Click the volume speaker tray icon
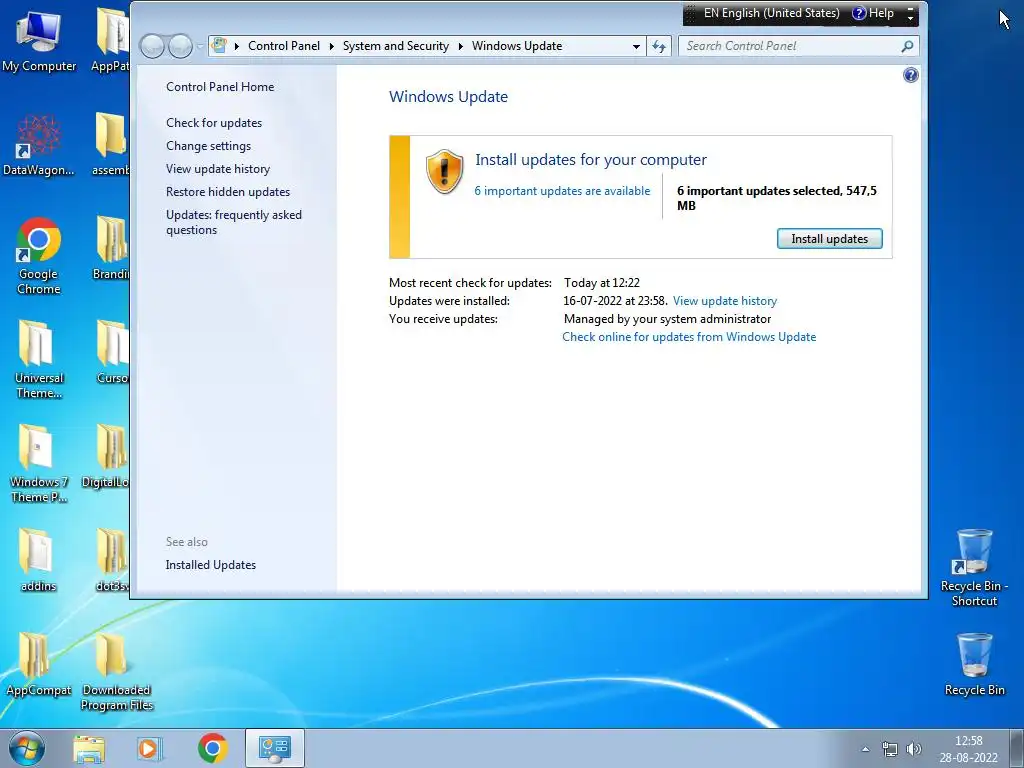 914,749
